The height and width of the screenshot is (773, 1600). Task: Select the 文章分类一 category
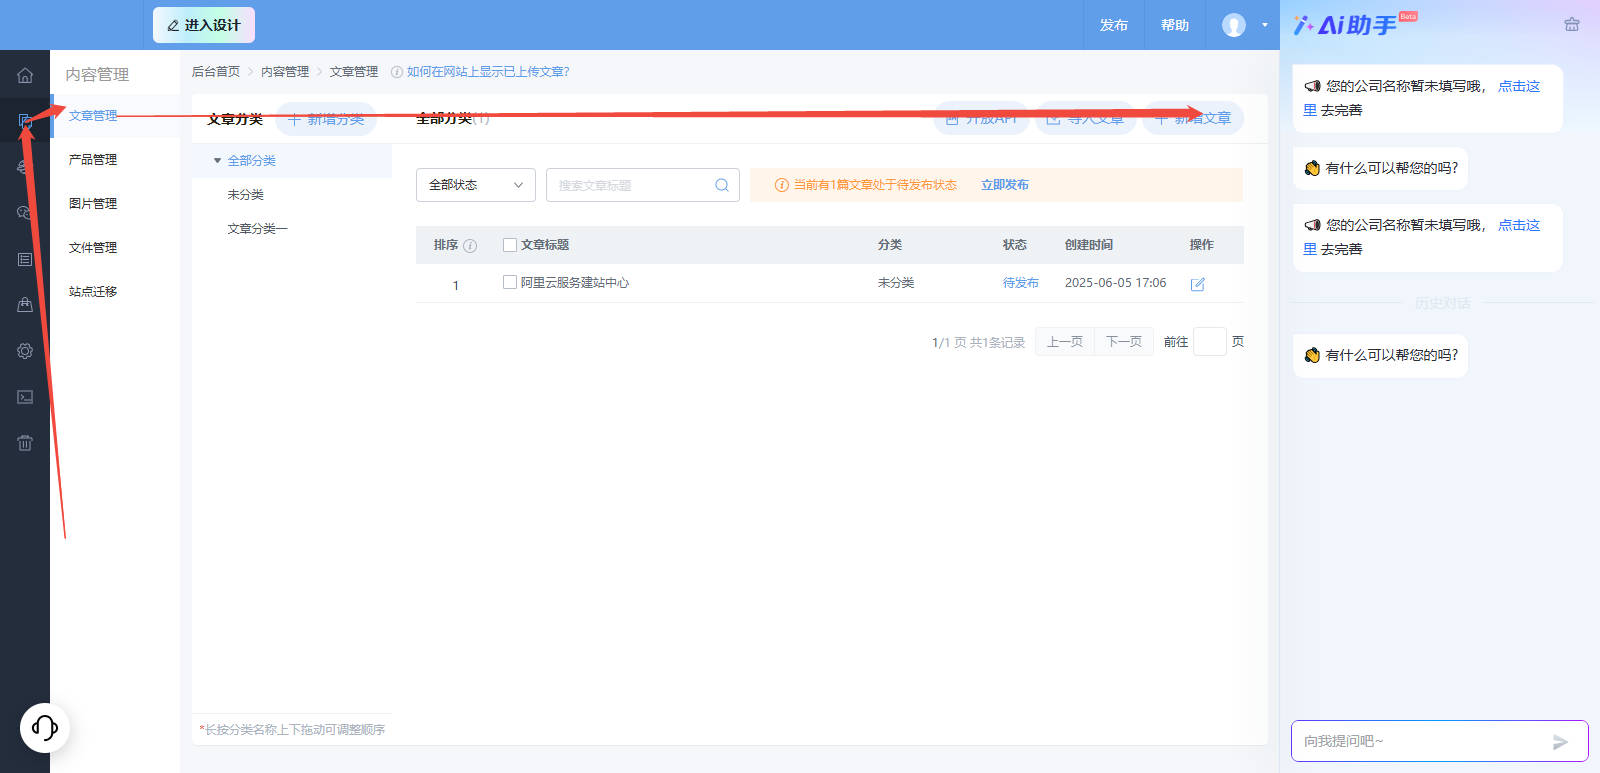[257, 229]
